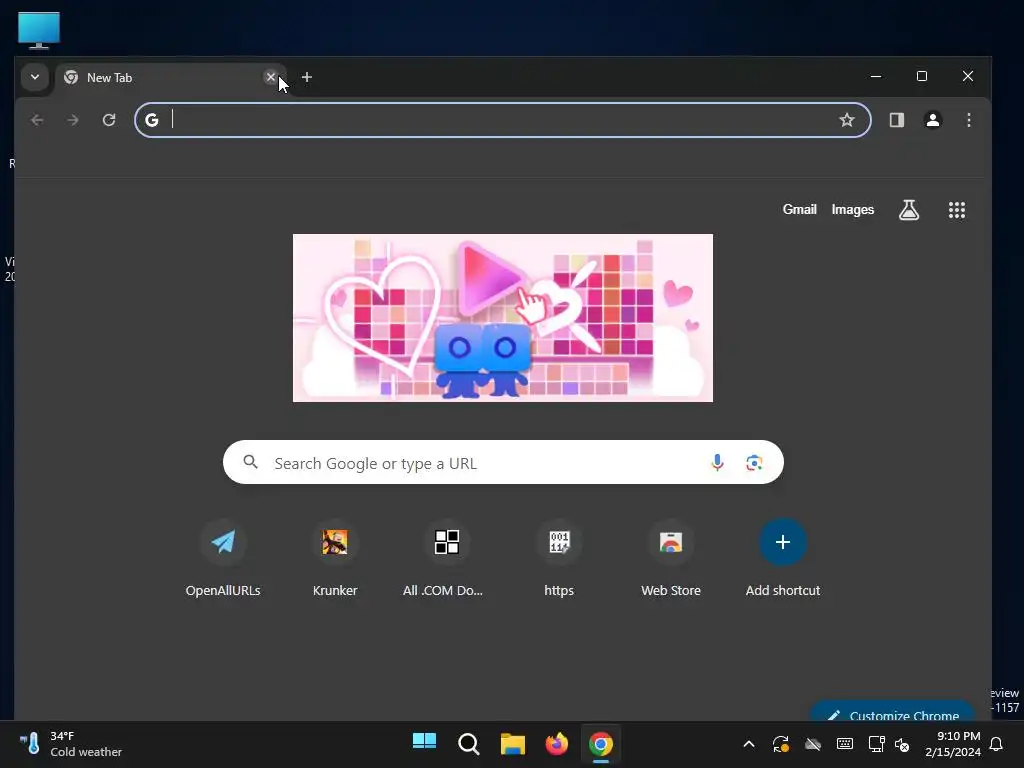This screenshot has height=768, width=1024.
Task: Click the Customize Chrome button
Action: tap(892, 712)
